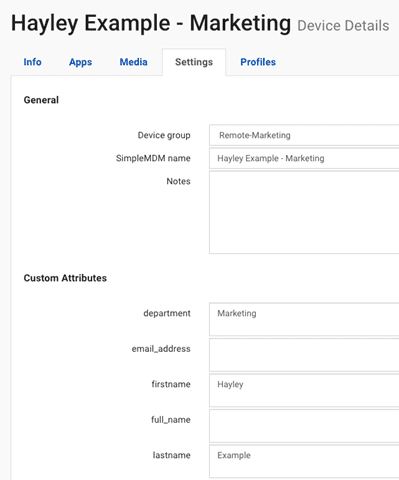Focus the firstname field containing Hayley
This screenshot has width=399, height=480.
(304, 390)
